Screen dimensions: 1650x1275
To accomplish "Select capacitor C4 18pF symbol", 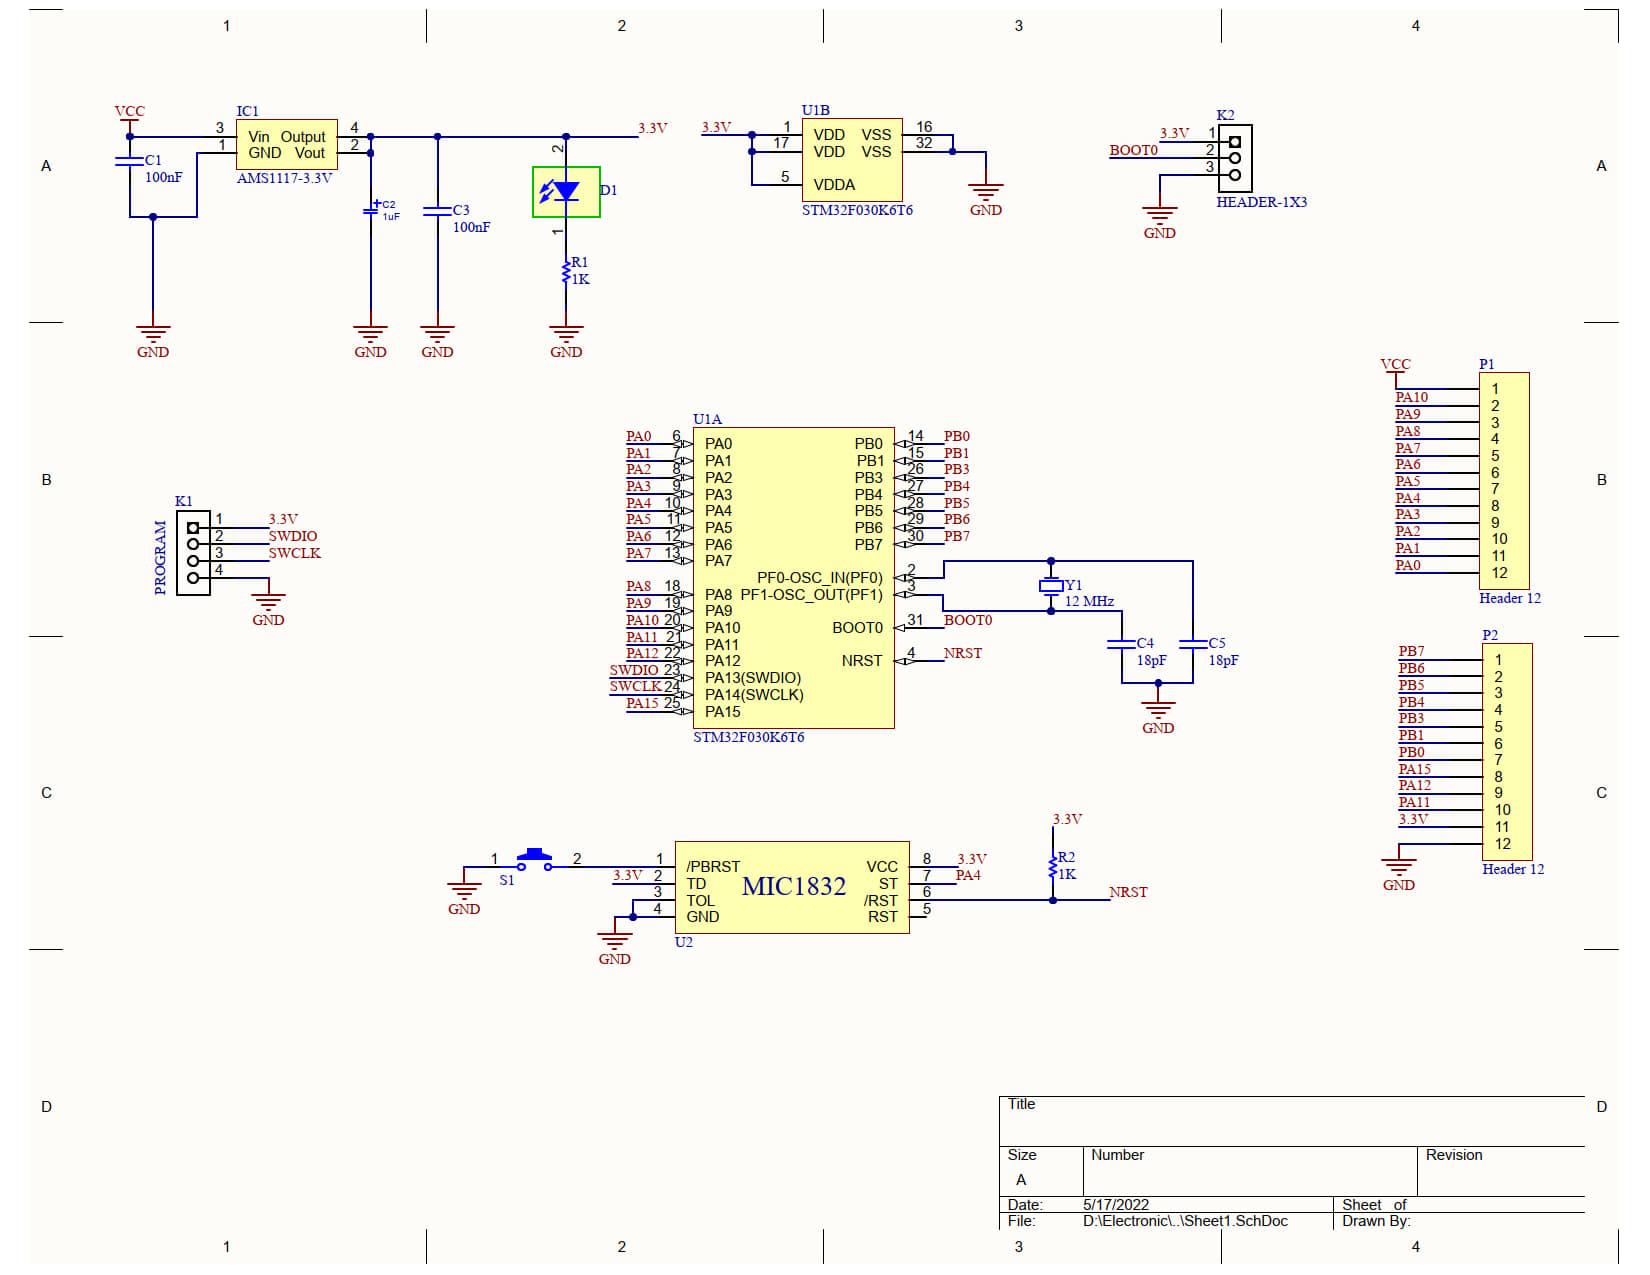I will [x=1122, y=644].
